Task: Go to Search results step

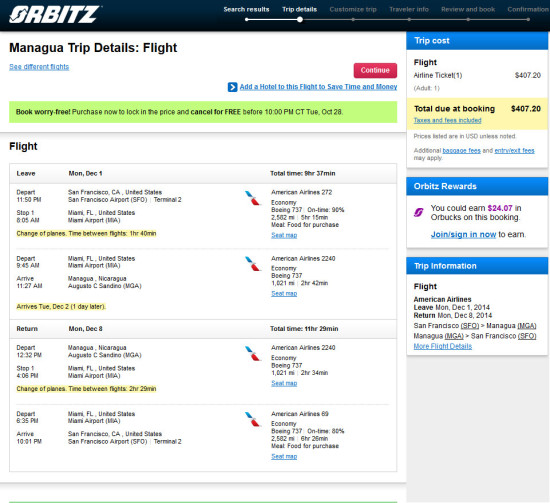Action: click(246, 9)
